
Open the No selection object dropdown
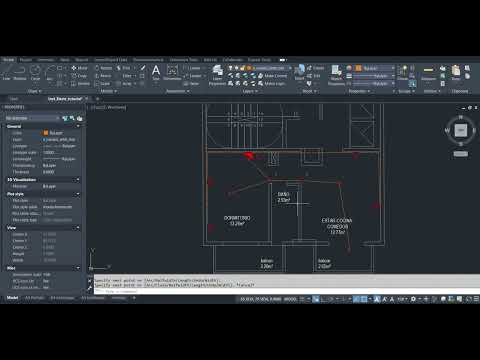click(32, 118)
